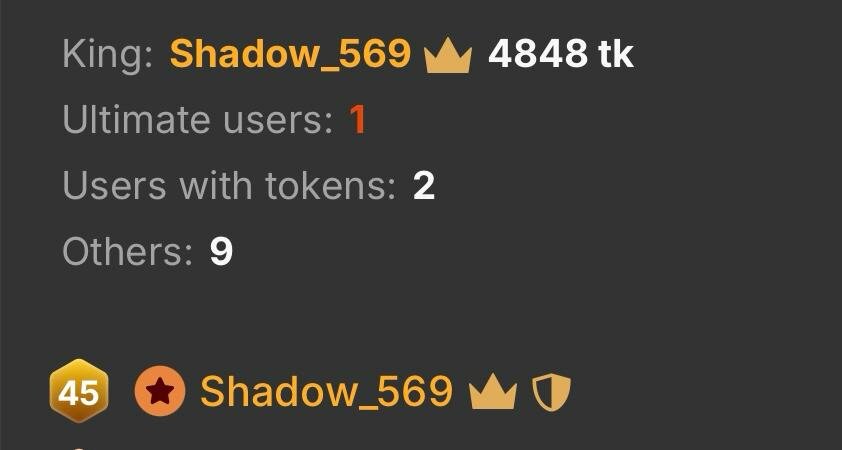
Task: Click the number 45 on the level badge
Action: pyautogui.click(x=79, y=393)
